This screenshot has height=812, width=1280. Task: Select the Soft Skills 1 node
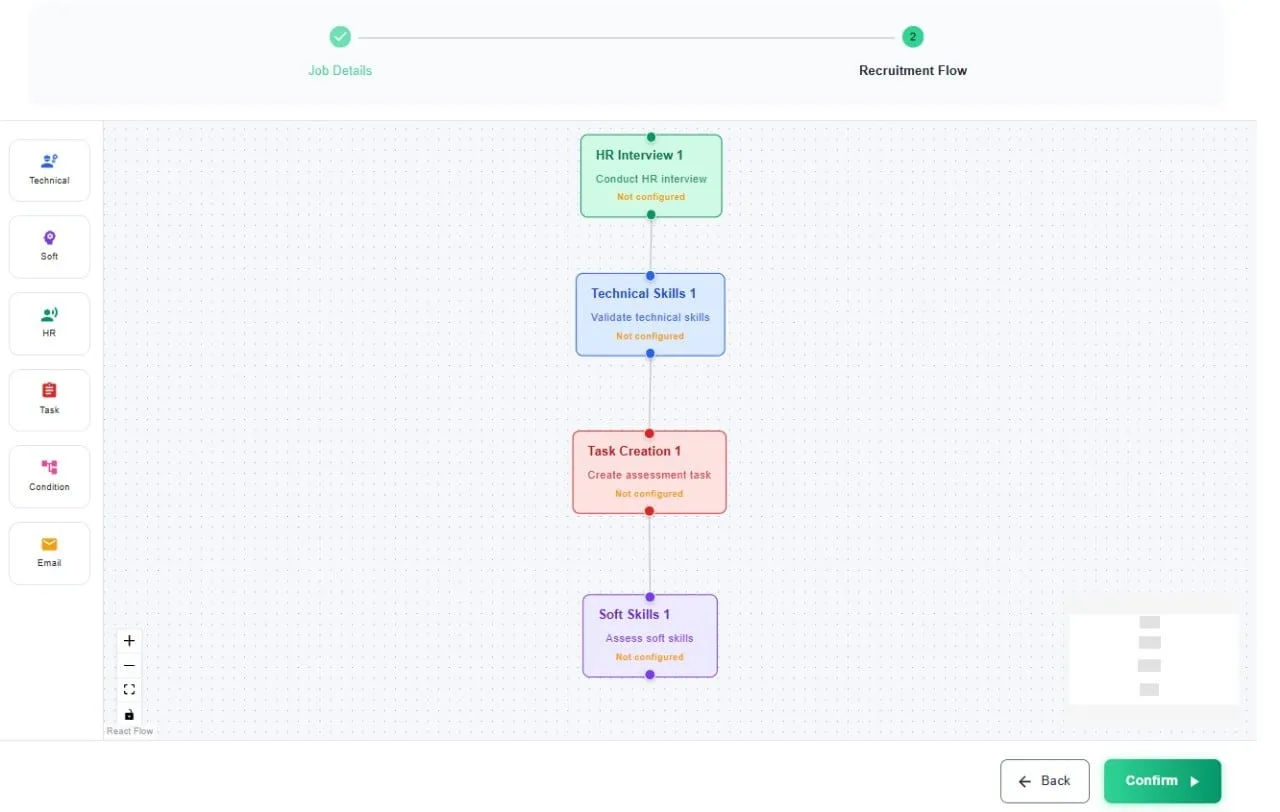(x=650, y=636)
